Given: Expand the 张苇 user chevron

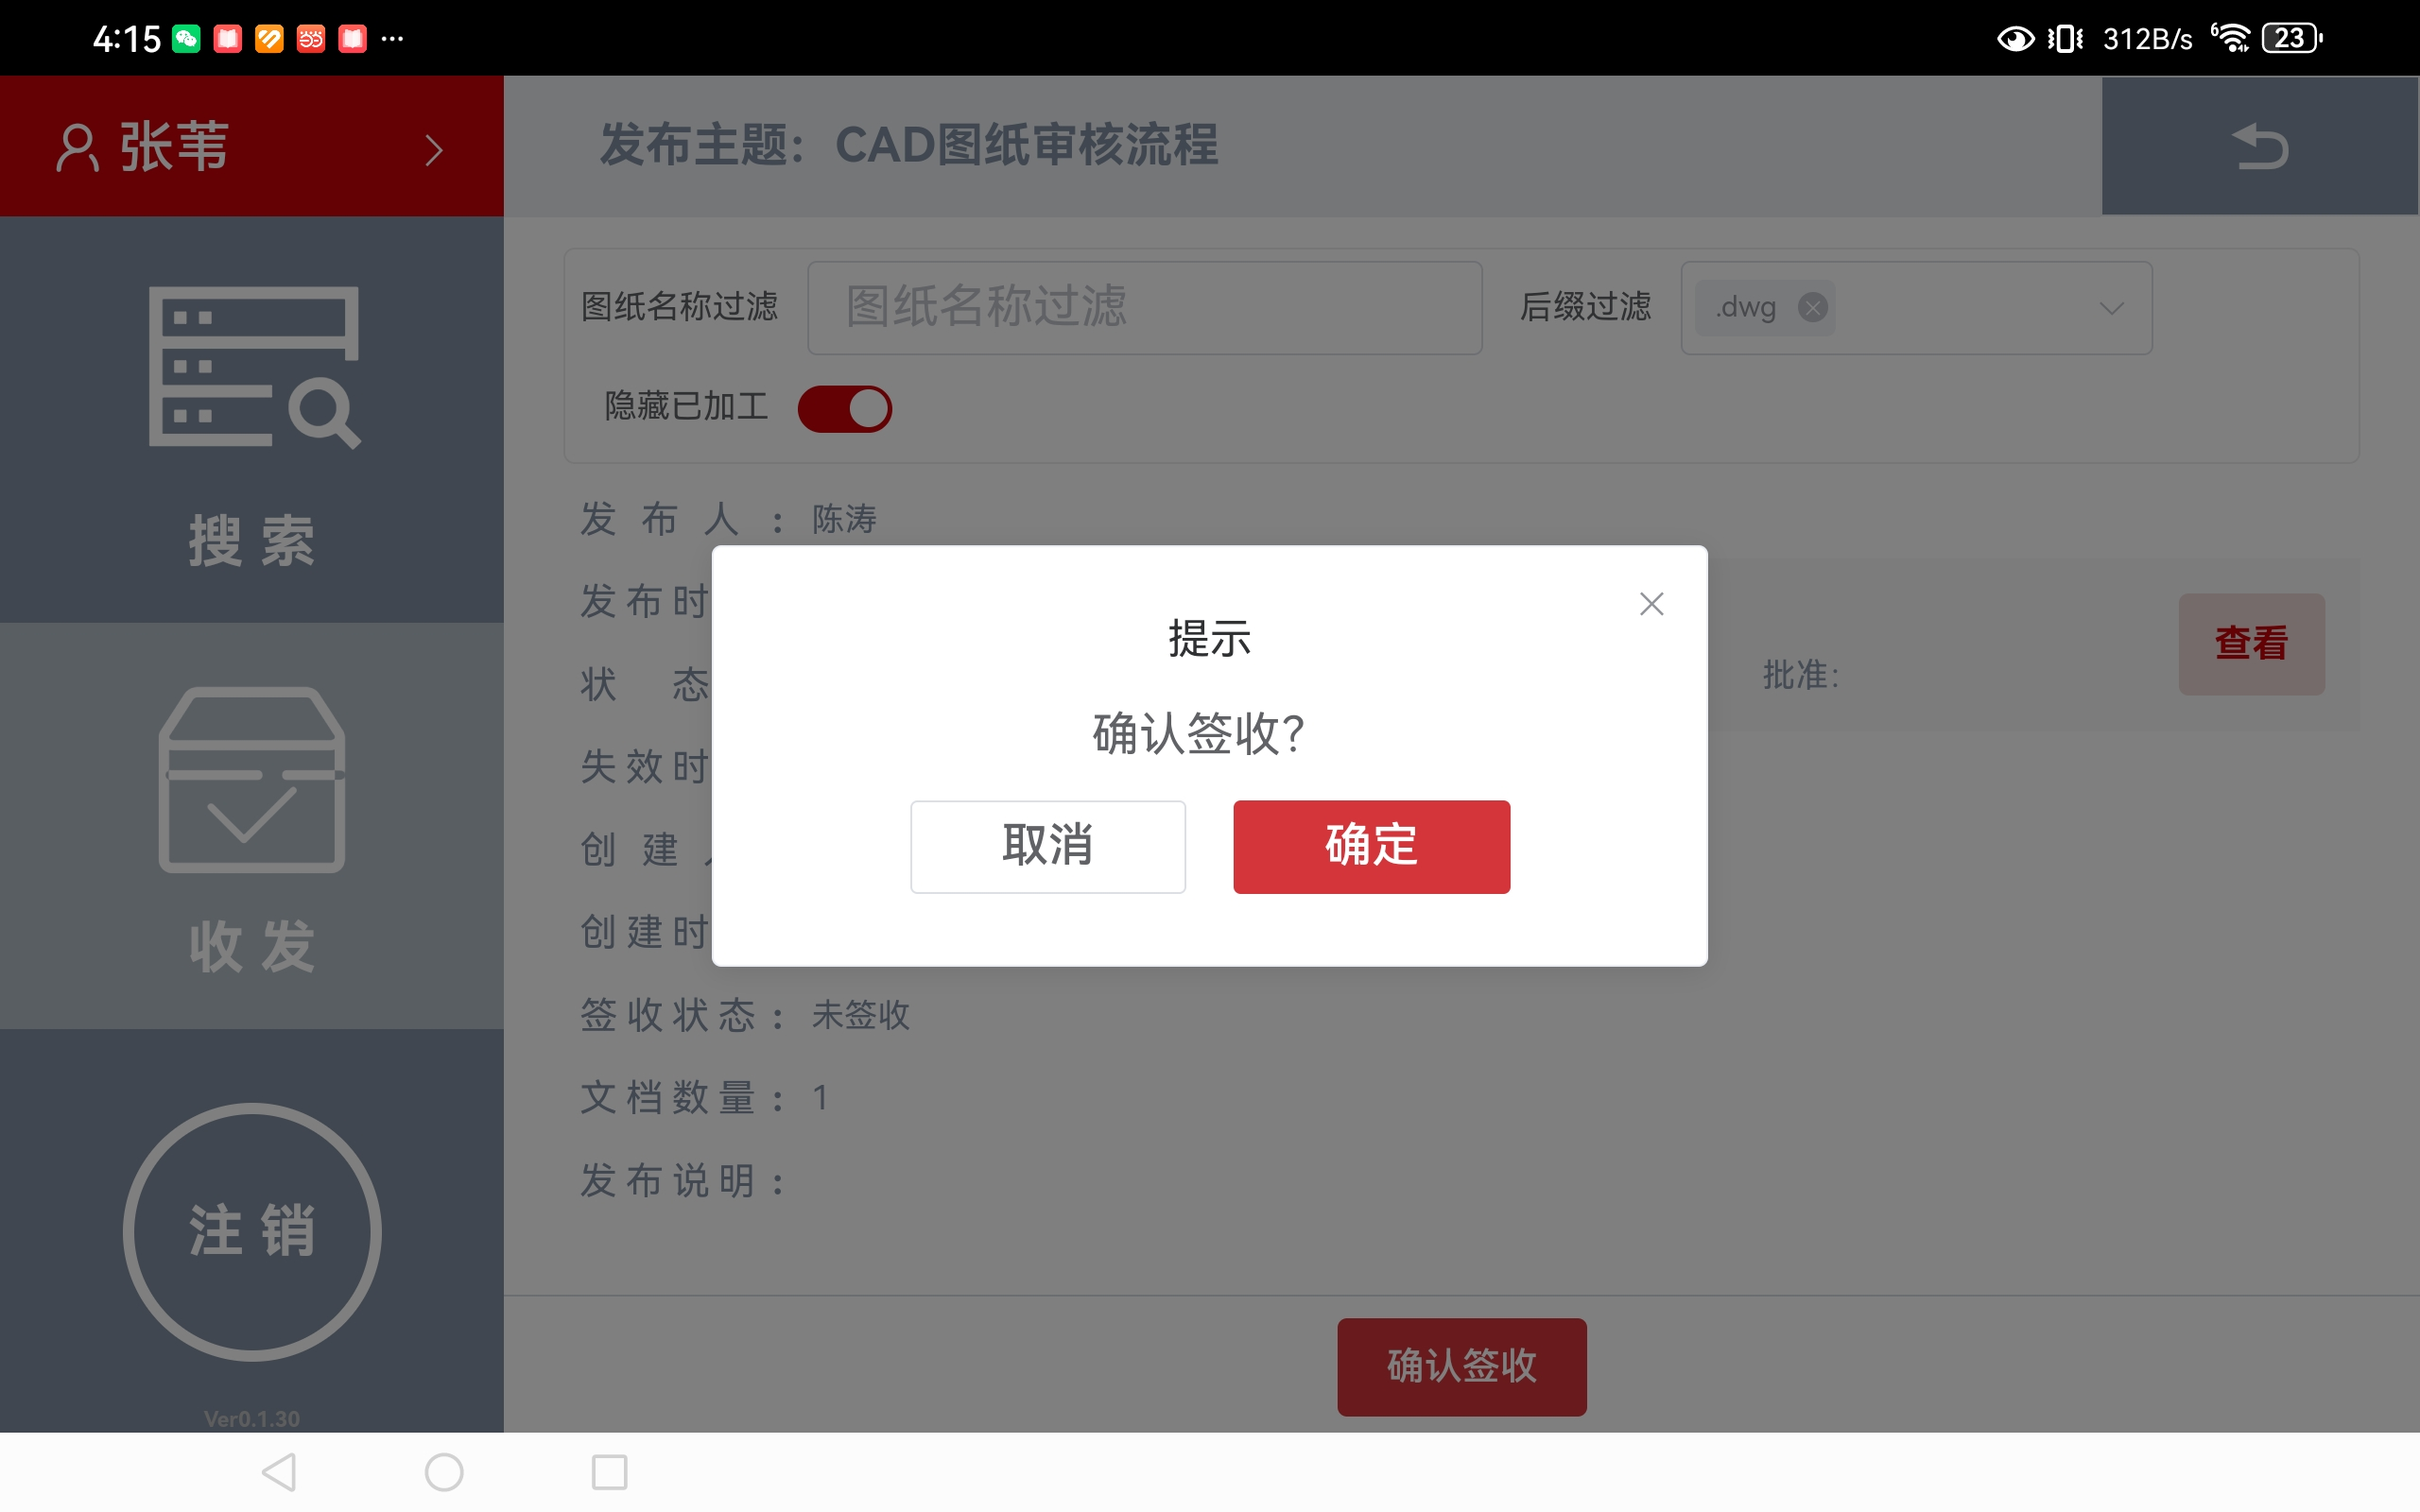Looking at the screenshot, I should point(433,150).
